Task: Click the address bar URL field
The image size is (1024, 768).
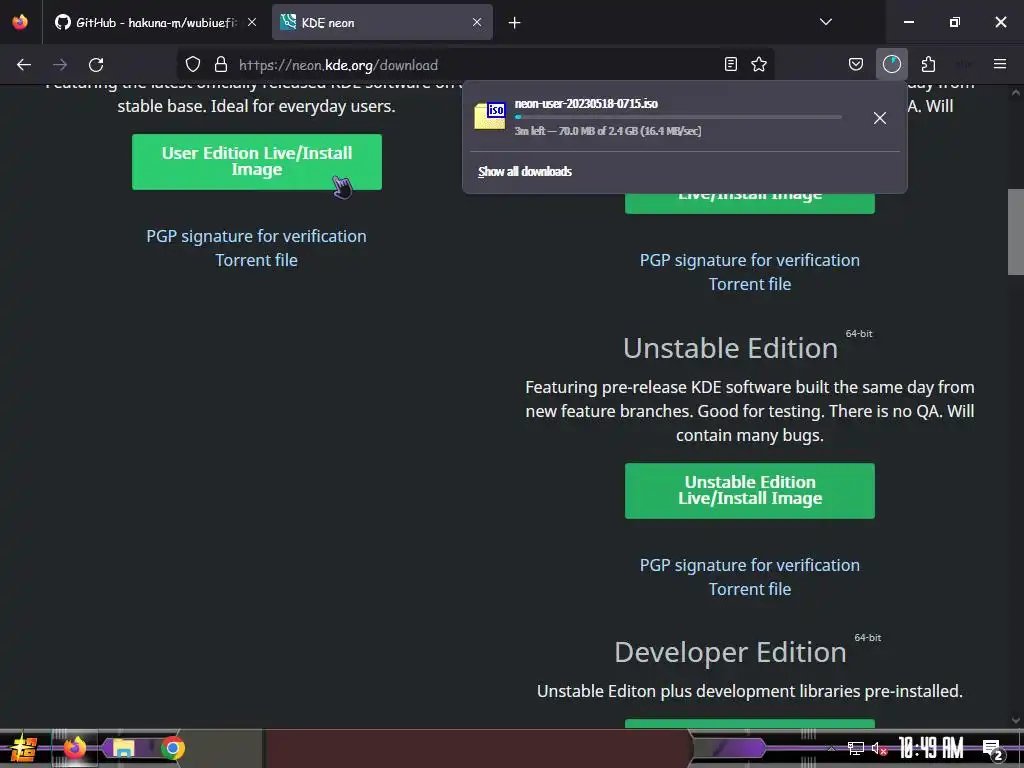Action: 477,65
